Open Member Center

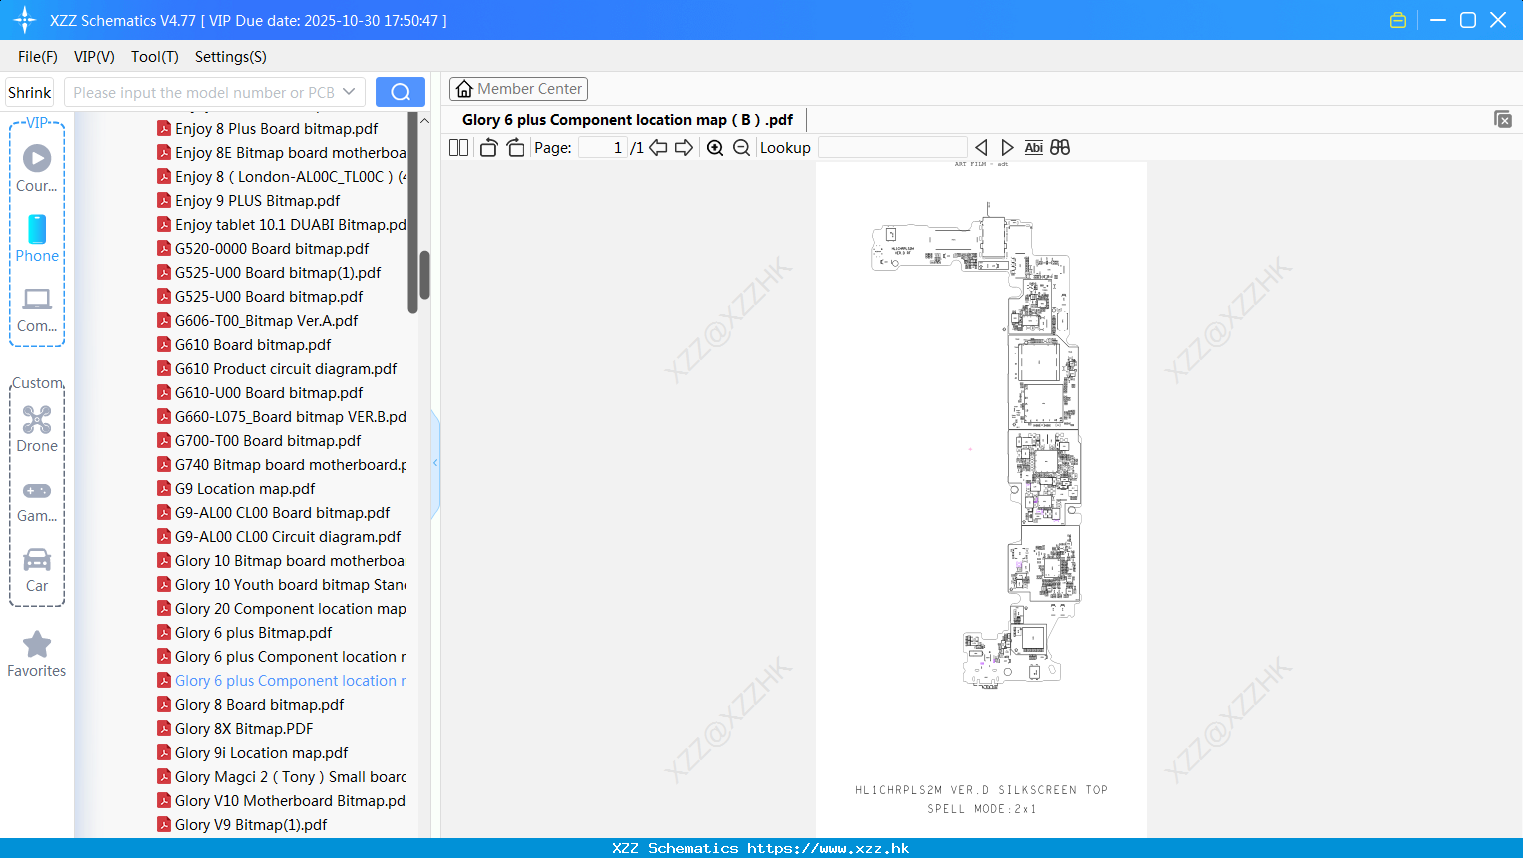pos(518,89)
